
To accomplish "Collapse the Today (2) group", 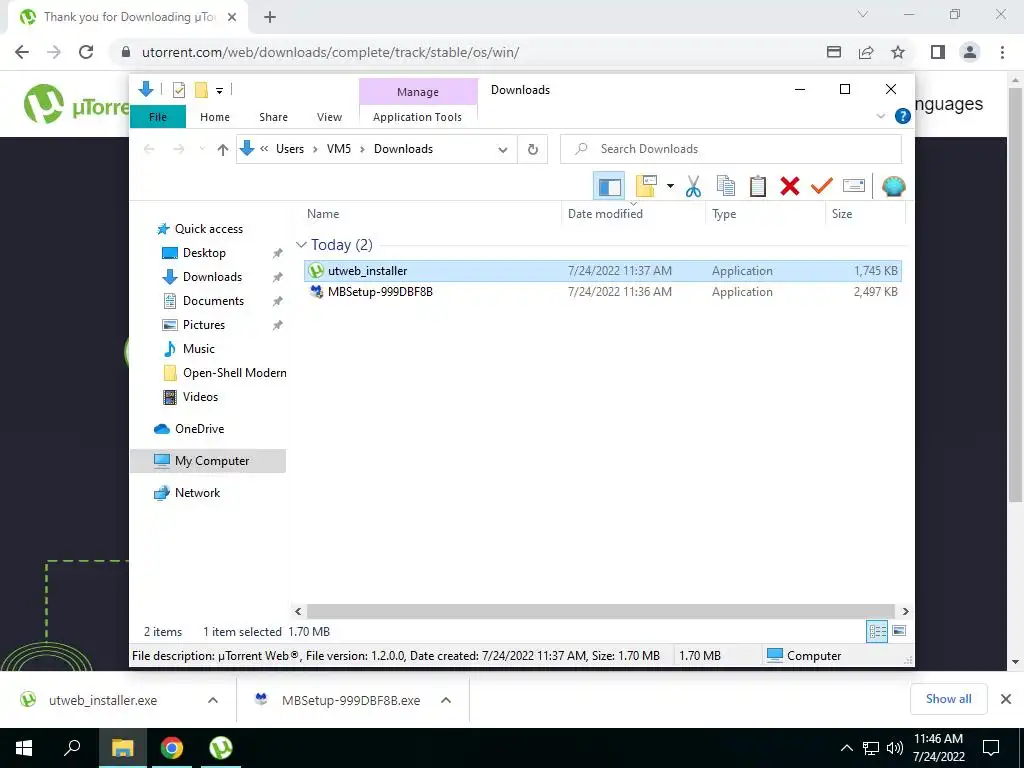I will pos(301,244).
